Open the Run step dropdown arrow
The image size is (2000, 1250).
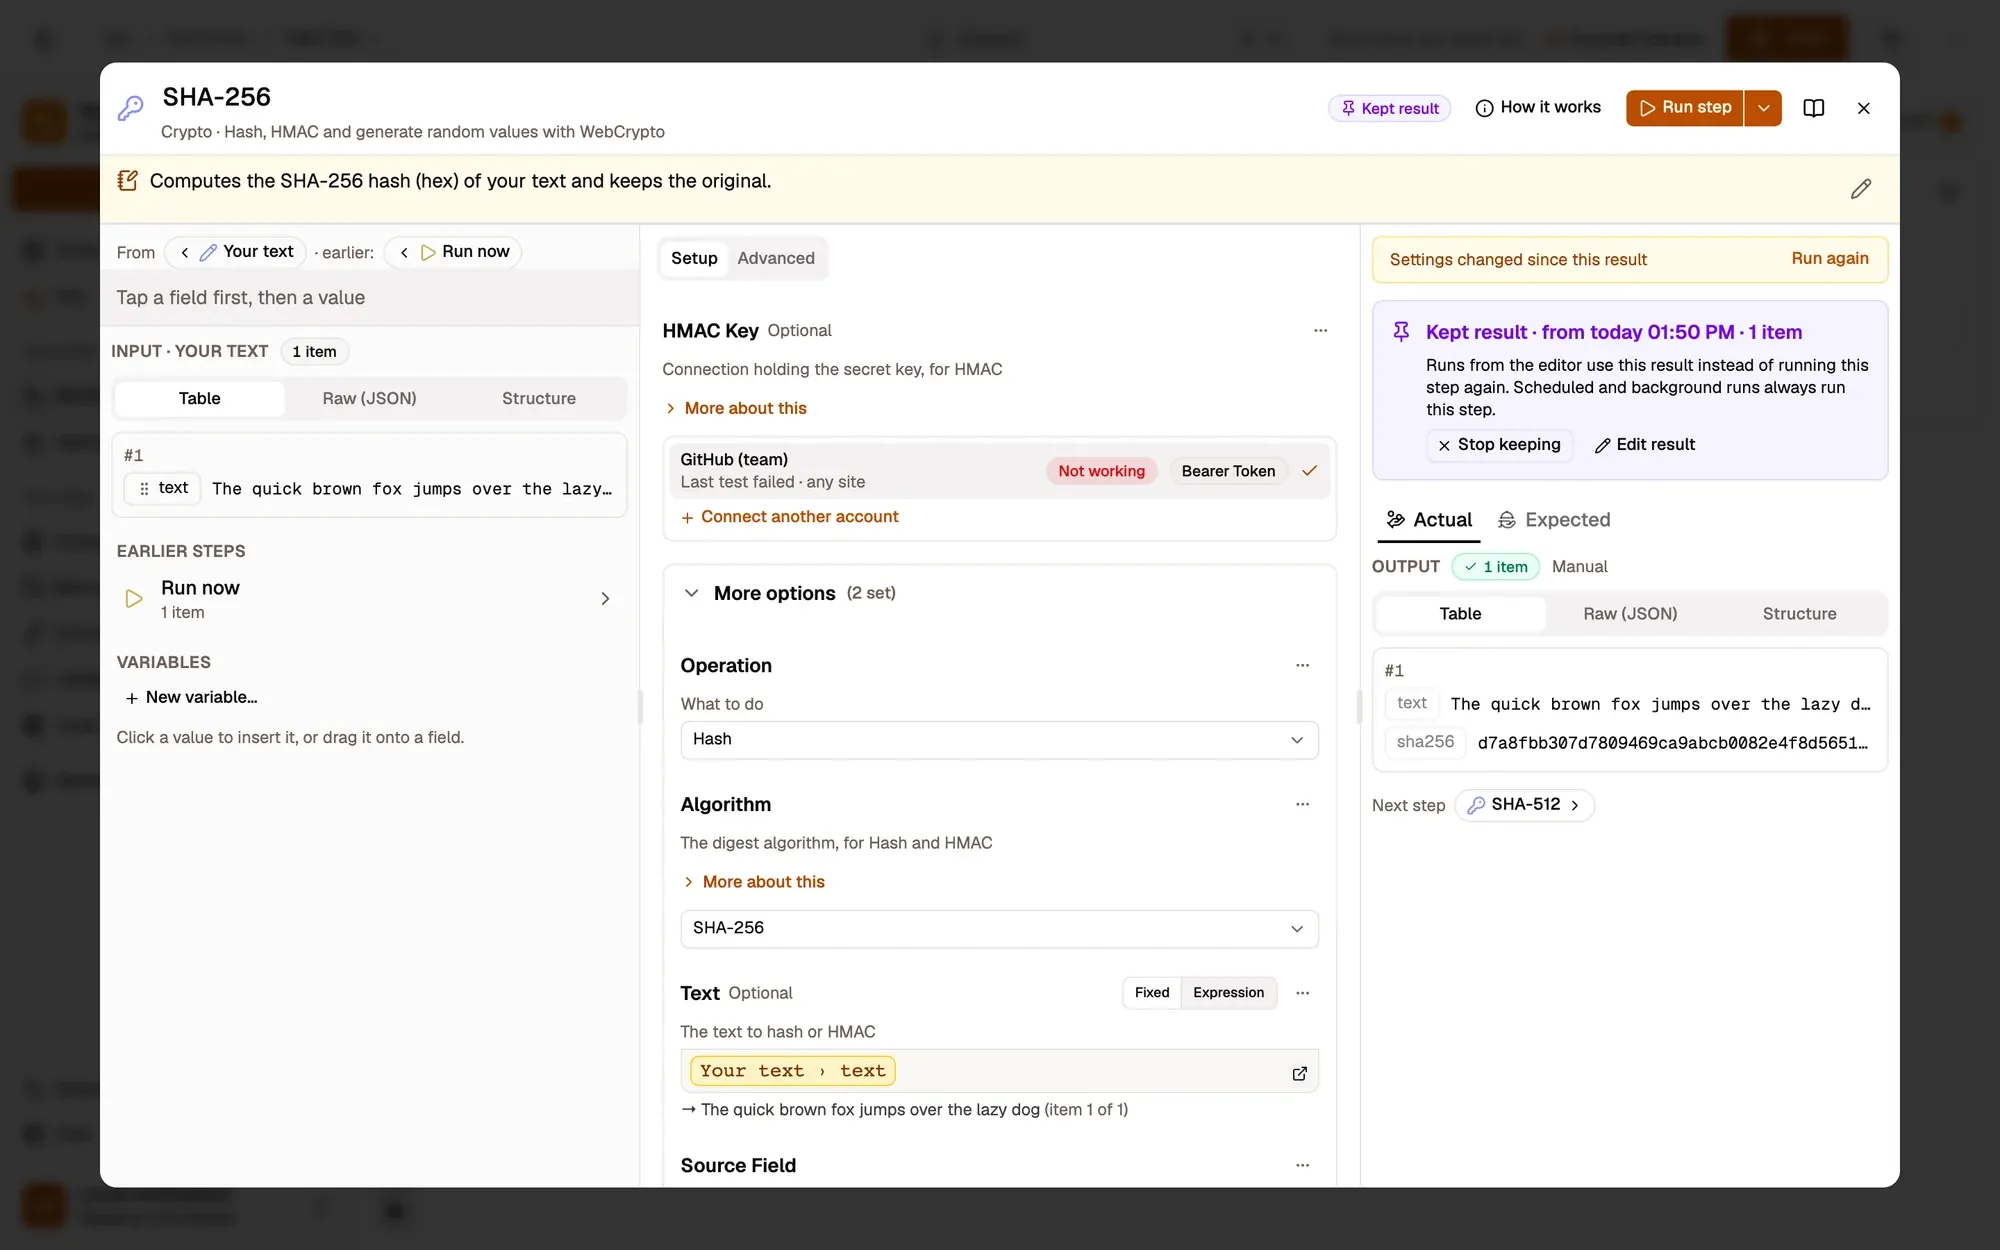pyautogui.click(x=1763, y=108)
